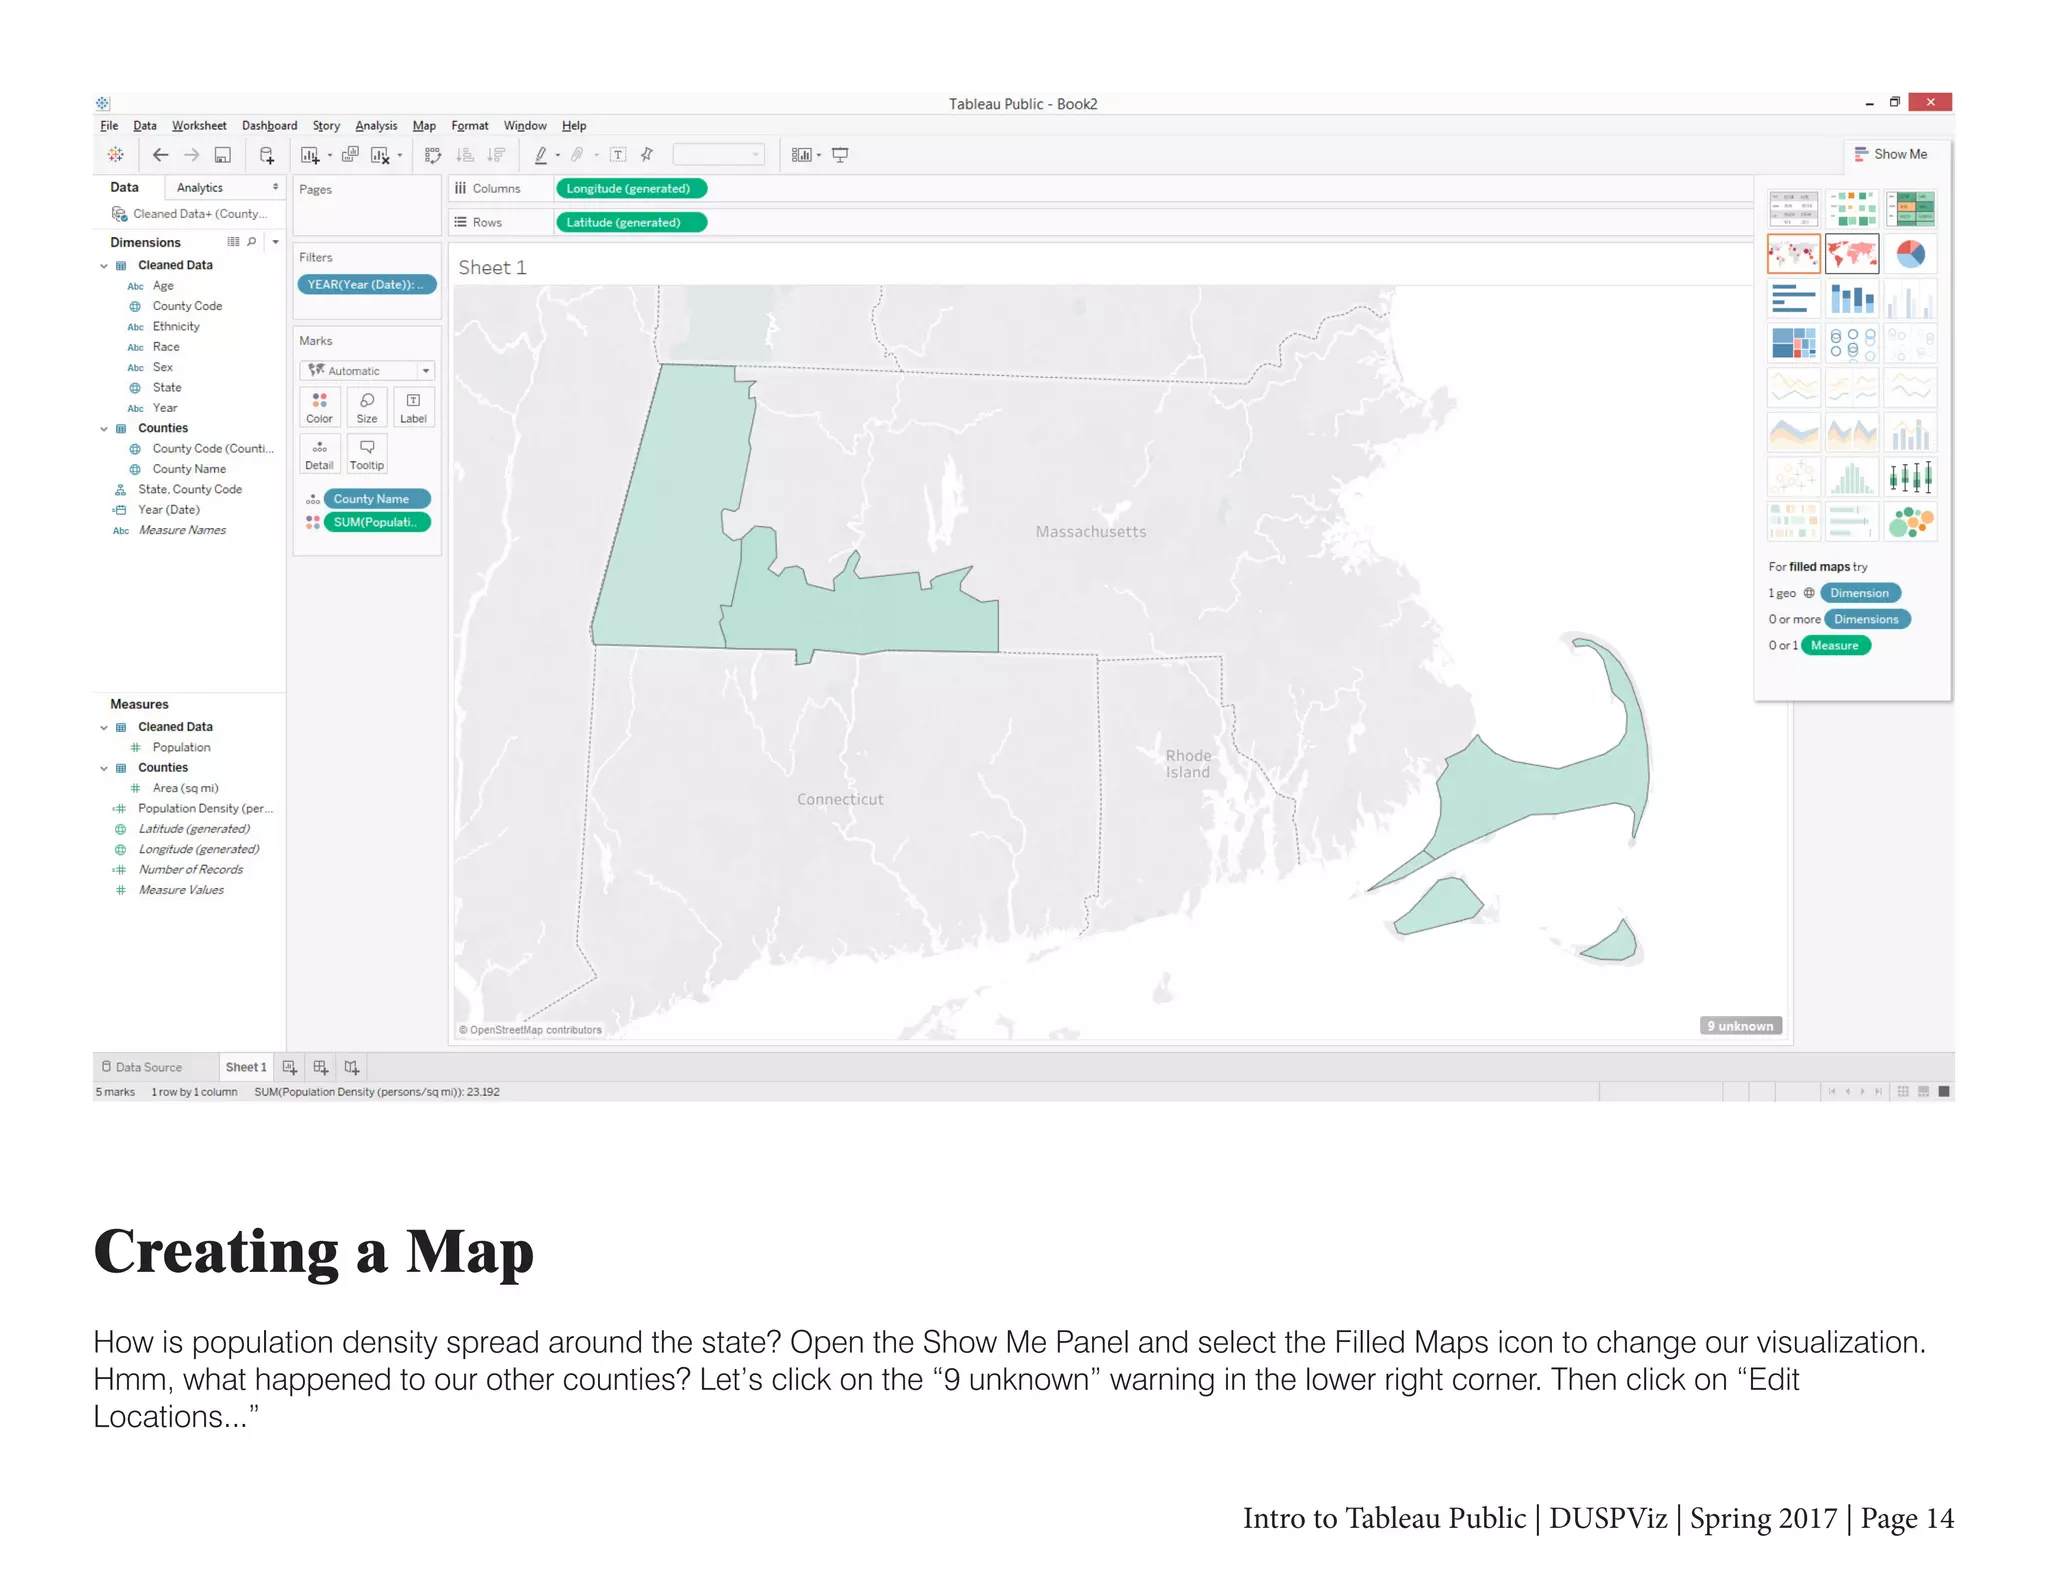The image size is (2048, 1582).
Task: Click the Ethnicity dimension field
Action: tap(176, 327)
